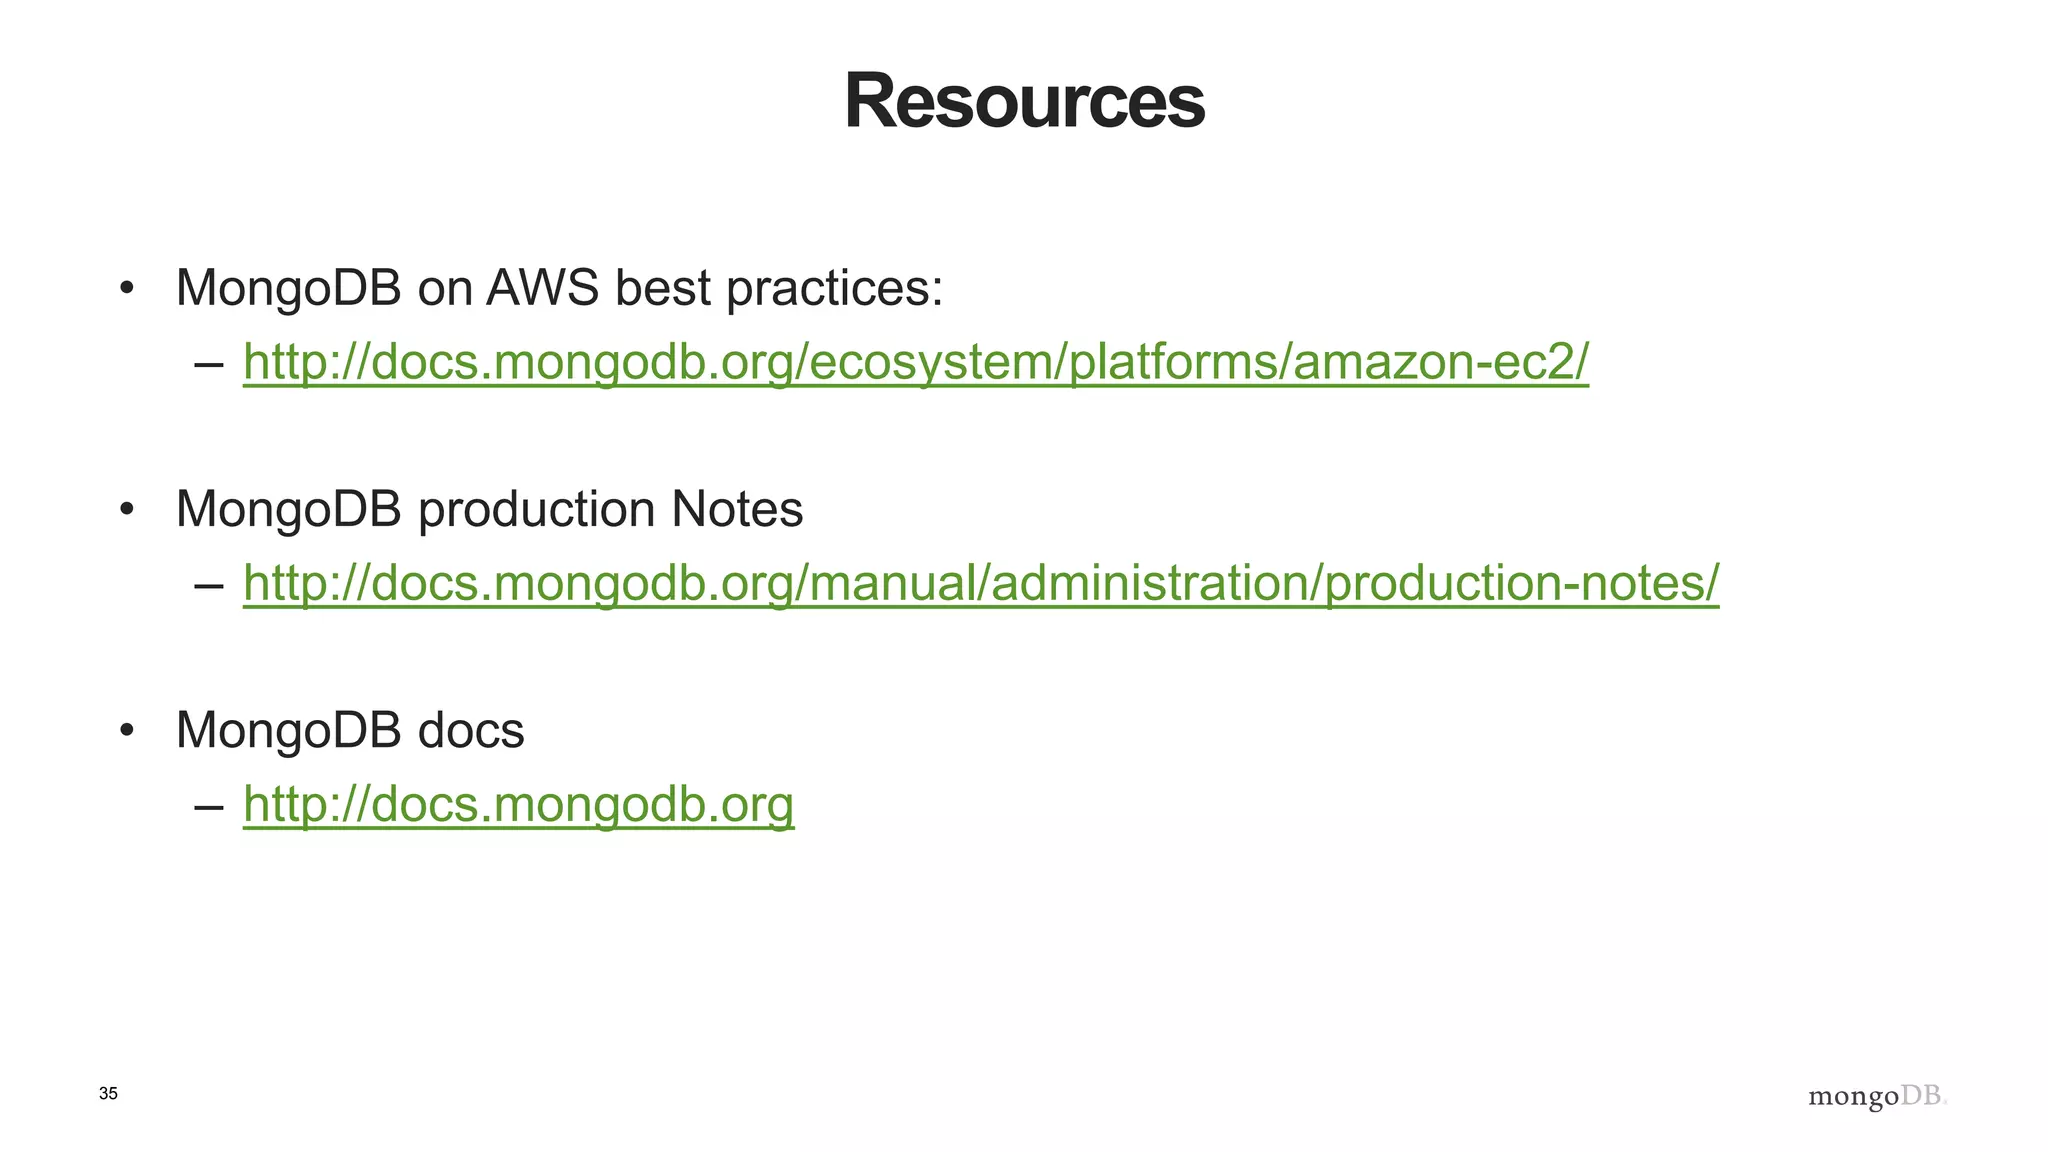Select the "MongoDB docs" bullet text
The image size is (2048, 1152).
tap(350, 730)
